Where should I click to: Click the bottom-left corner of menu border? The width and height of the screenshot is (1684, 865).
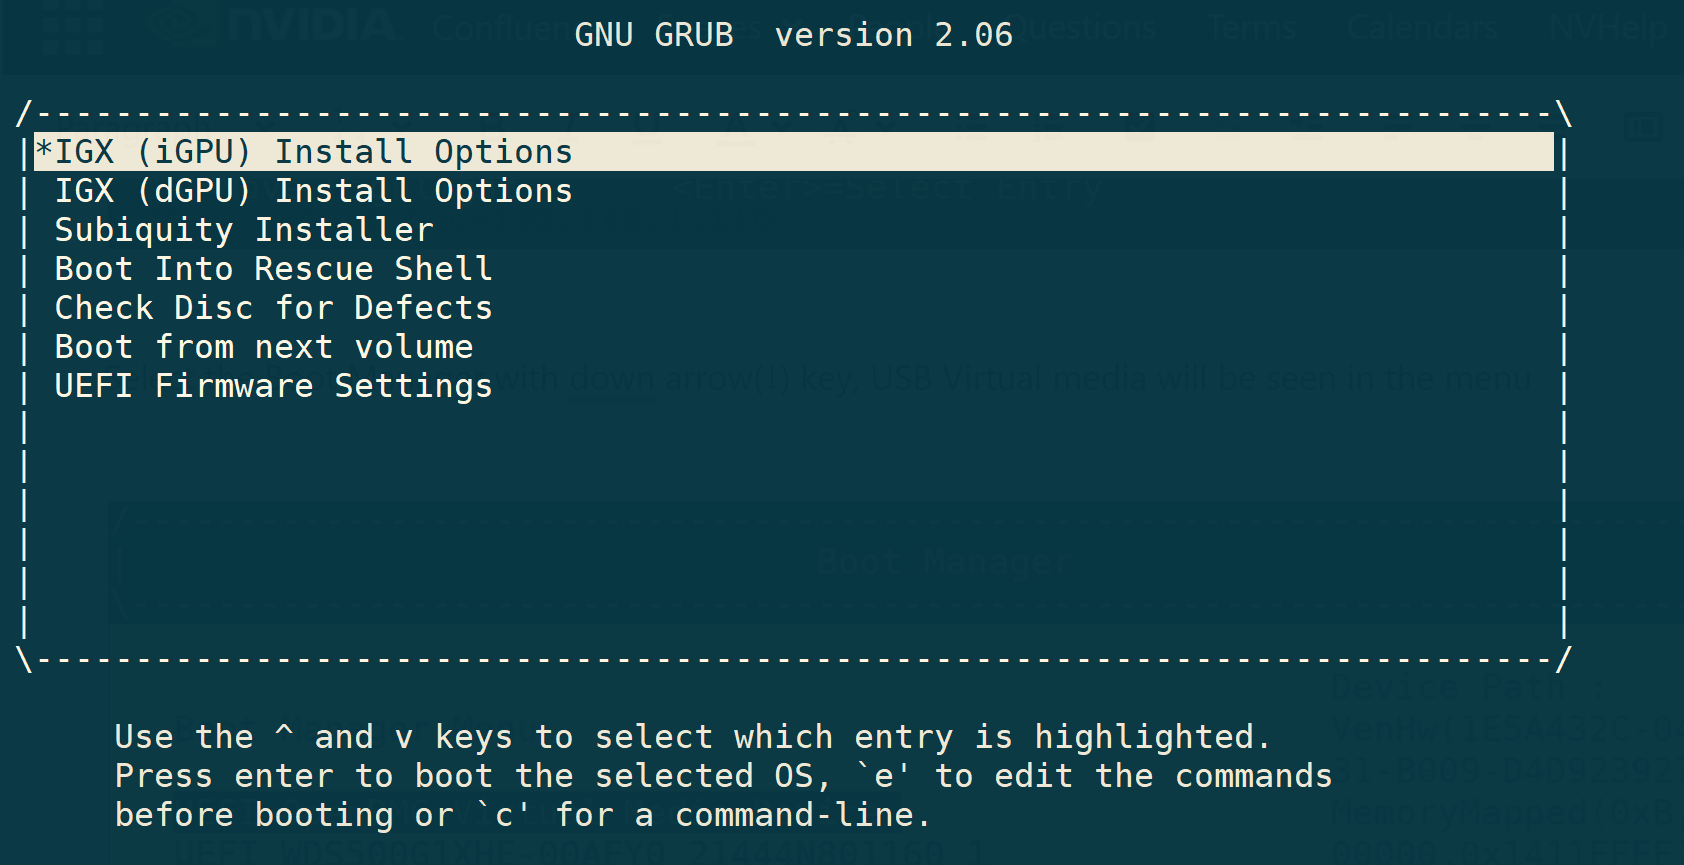click(25, 660)
